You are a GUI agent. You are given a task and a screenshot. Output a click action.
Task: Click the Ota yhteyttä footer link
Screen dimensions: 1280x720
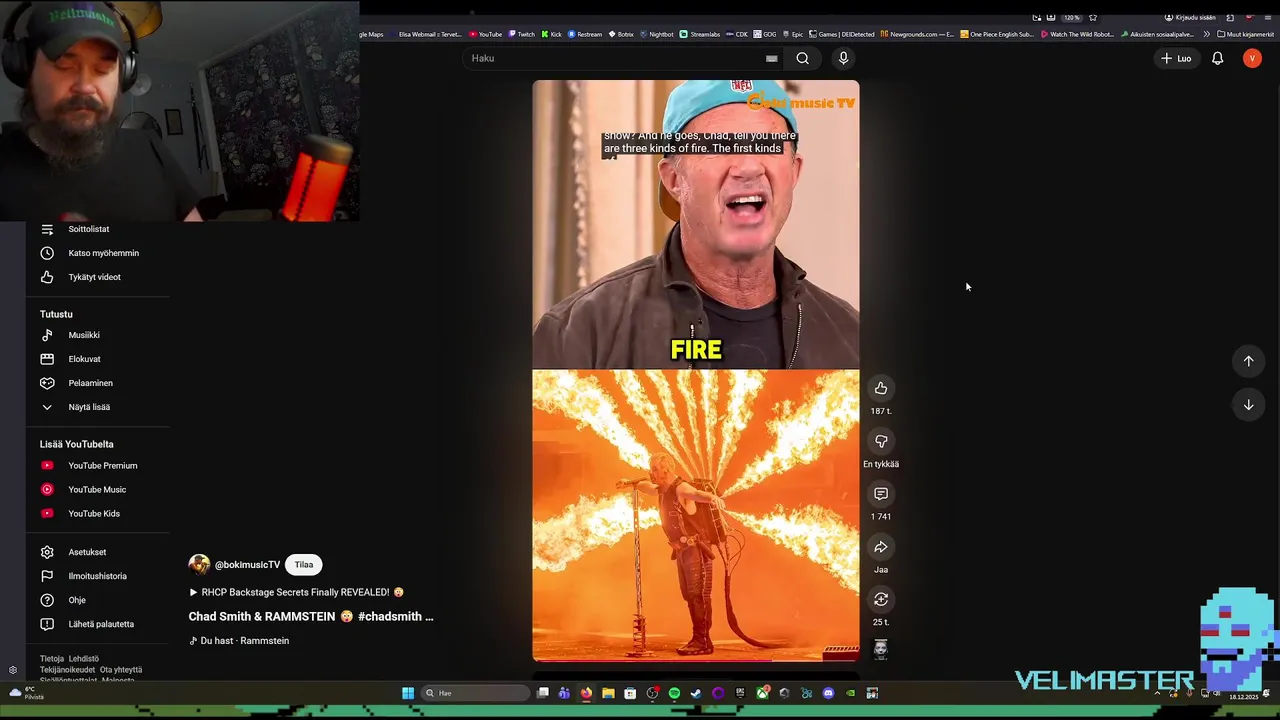pos(121,670)
